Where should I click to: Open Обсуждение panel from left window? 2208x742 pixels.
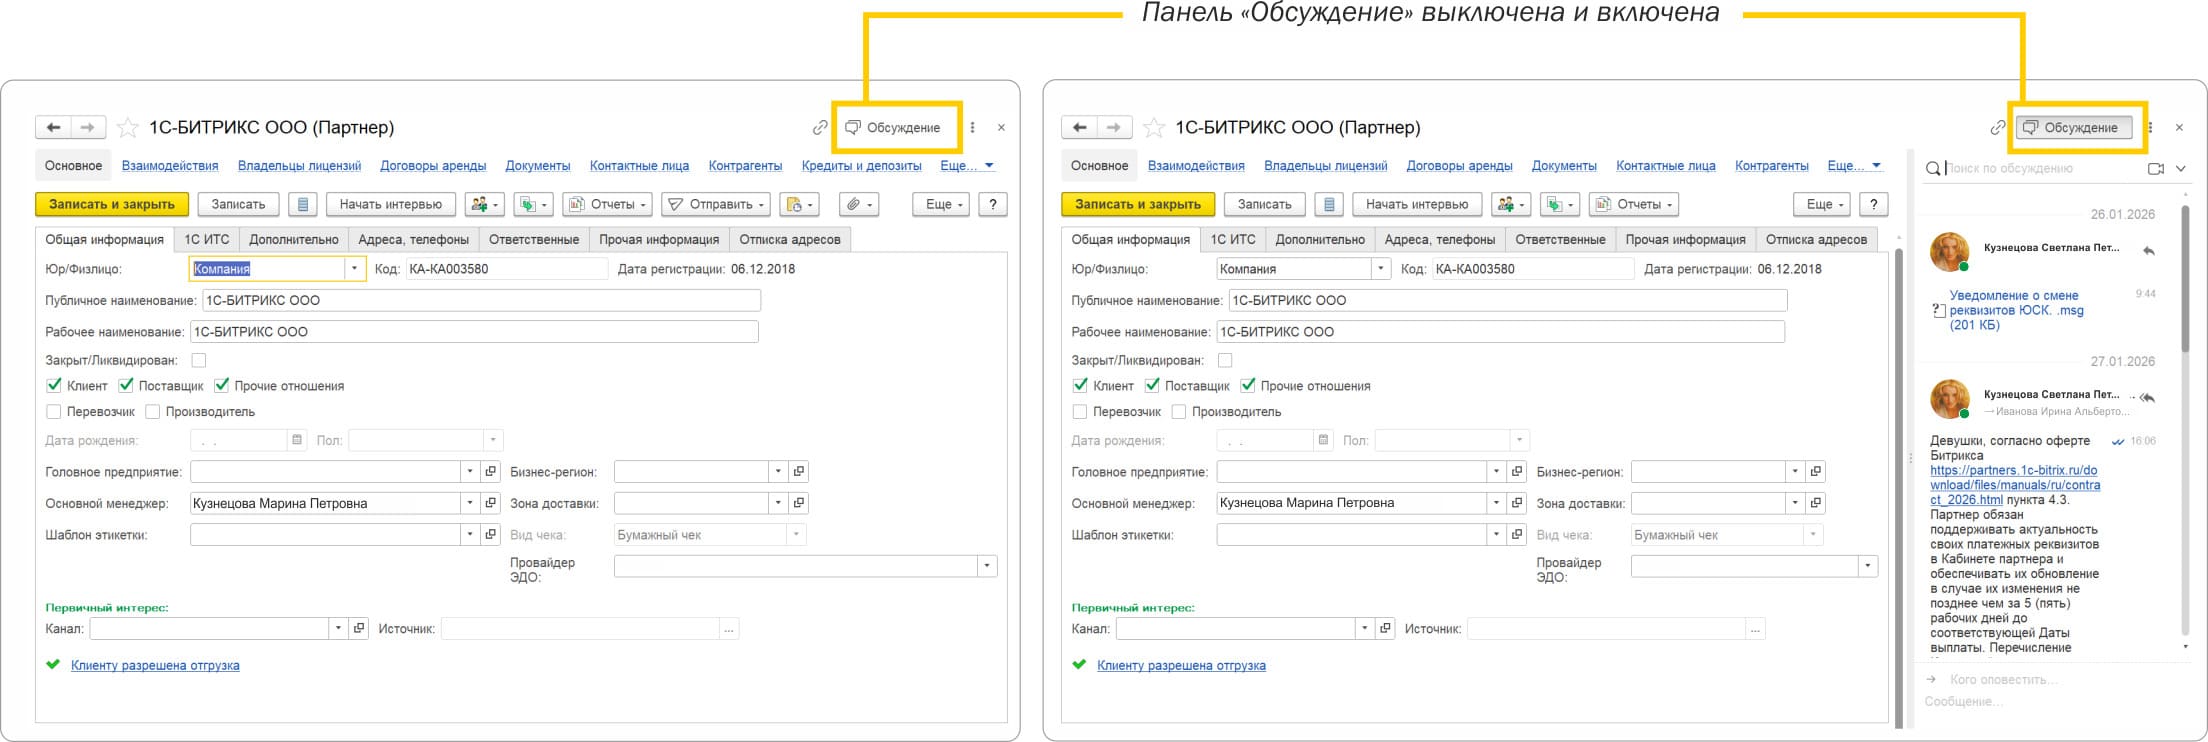point(893,128)
